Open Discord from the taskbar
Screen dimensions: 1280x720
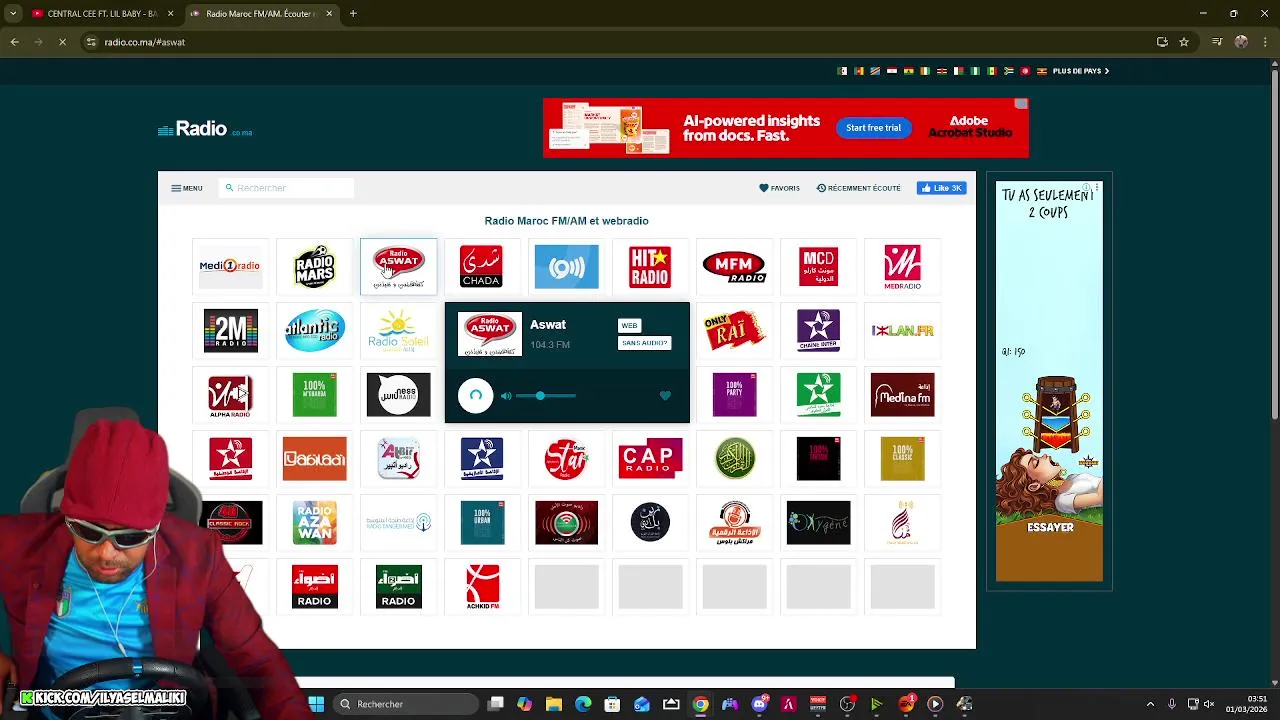point(759,704)
